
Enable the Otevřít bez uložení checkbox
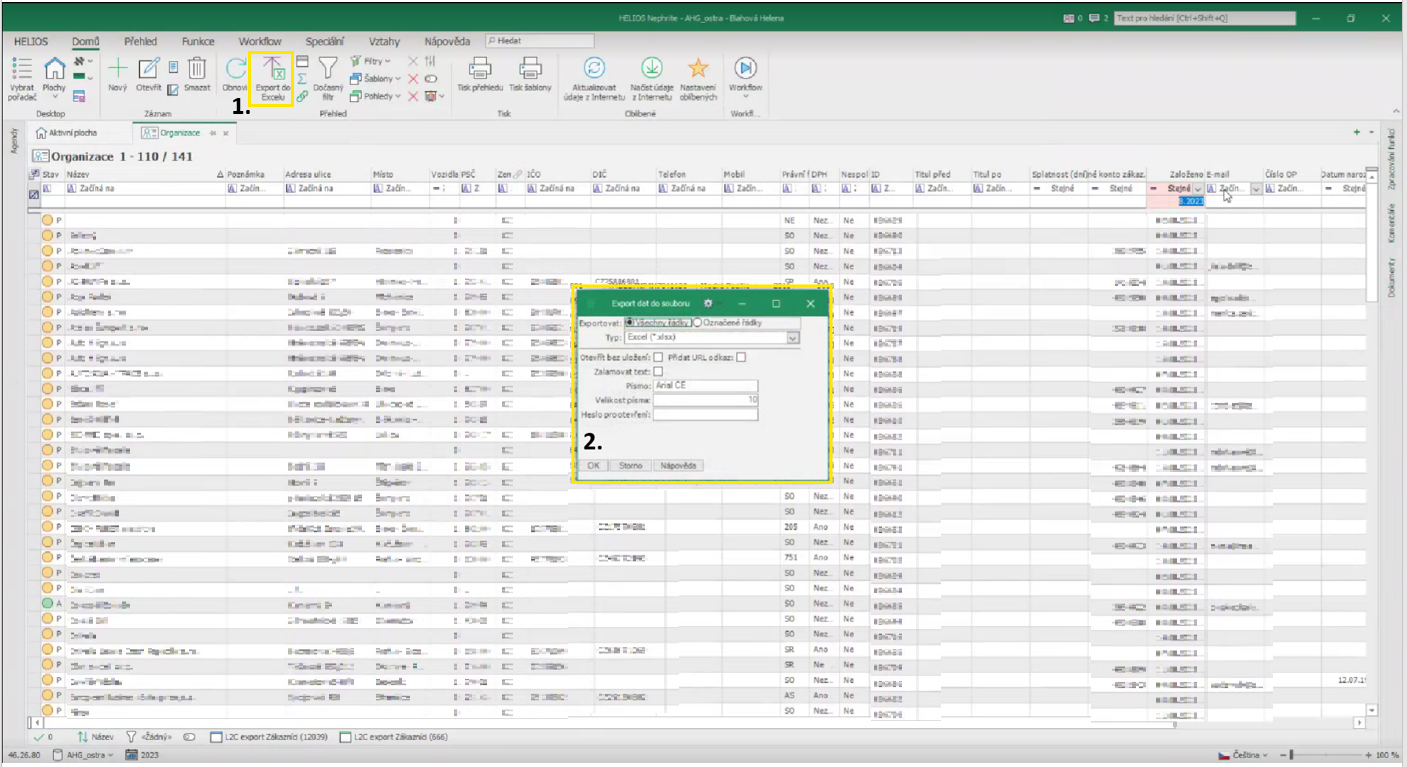click(x=658, y=357)
